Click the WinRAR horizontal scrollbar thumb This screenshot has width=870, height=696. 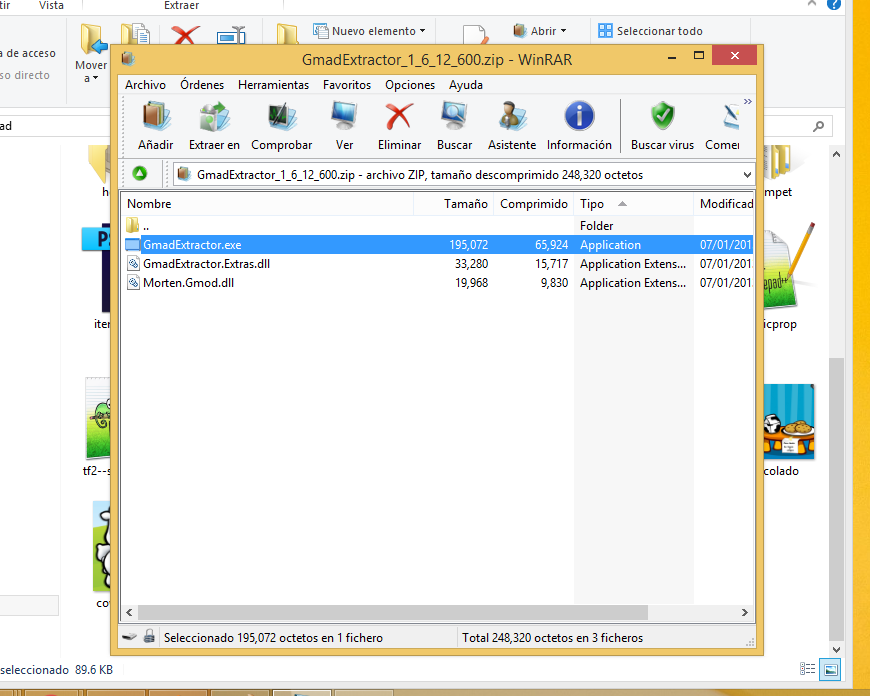coord(393,612)
